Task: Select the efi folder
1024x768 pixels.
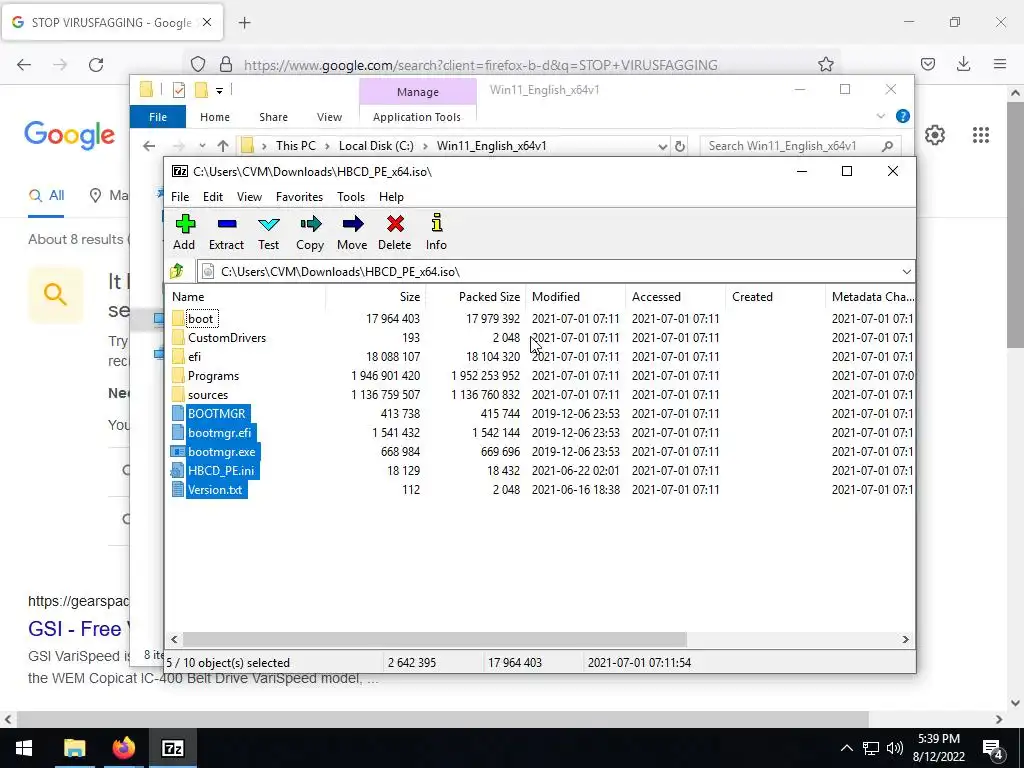Action: 194,357
